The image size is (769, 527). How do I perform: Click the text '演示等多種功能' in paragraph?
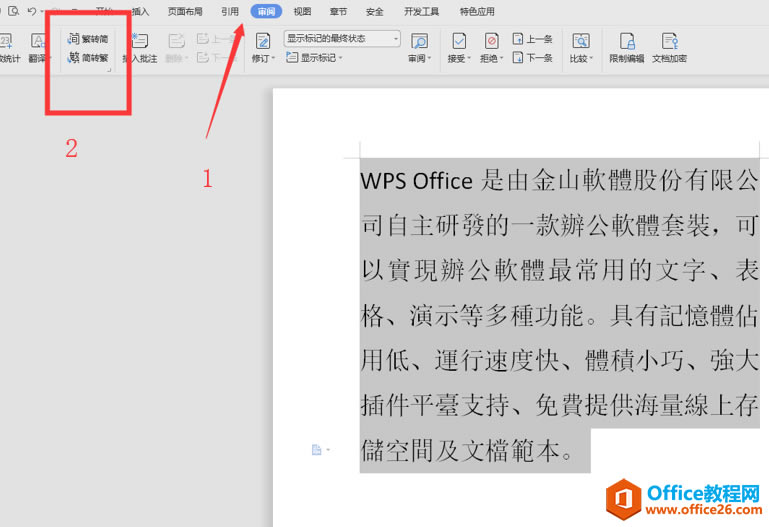tap(496, 316)
